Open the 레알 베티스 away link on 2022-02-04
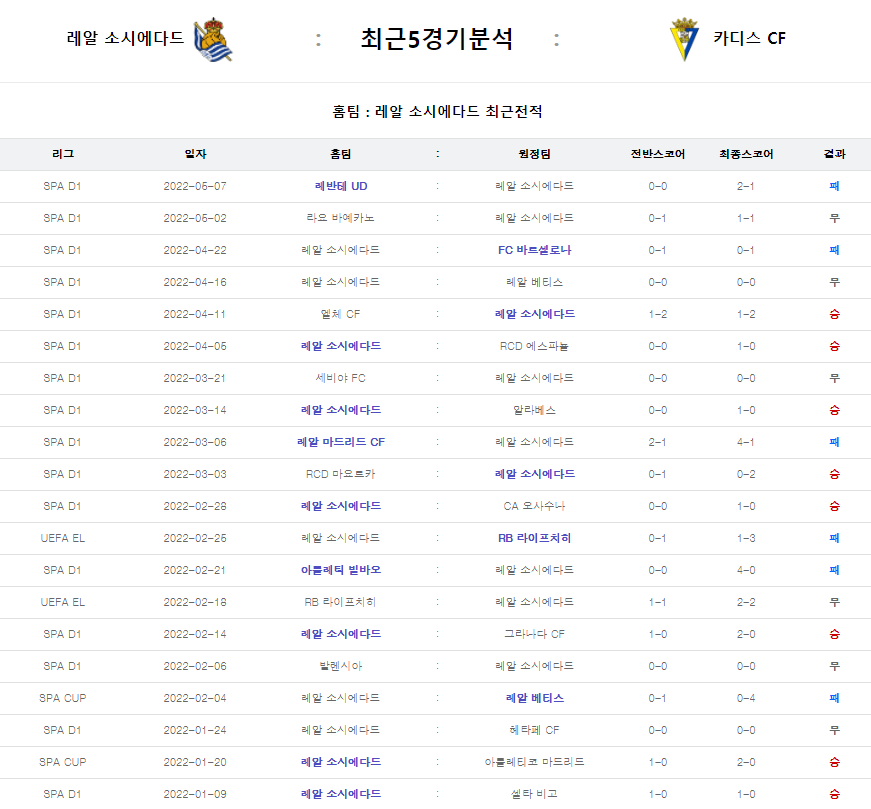The width and height of the screenshot is (871, 809). pyautogui.click(x=535, y=698)
